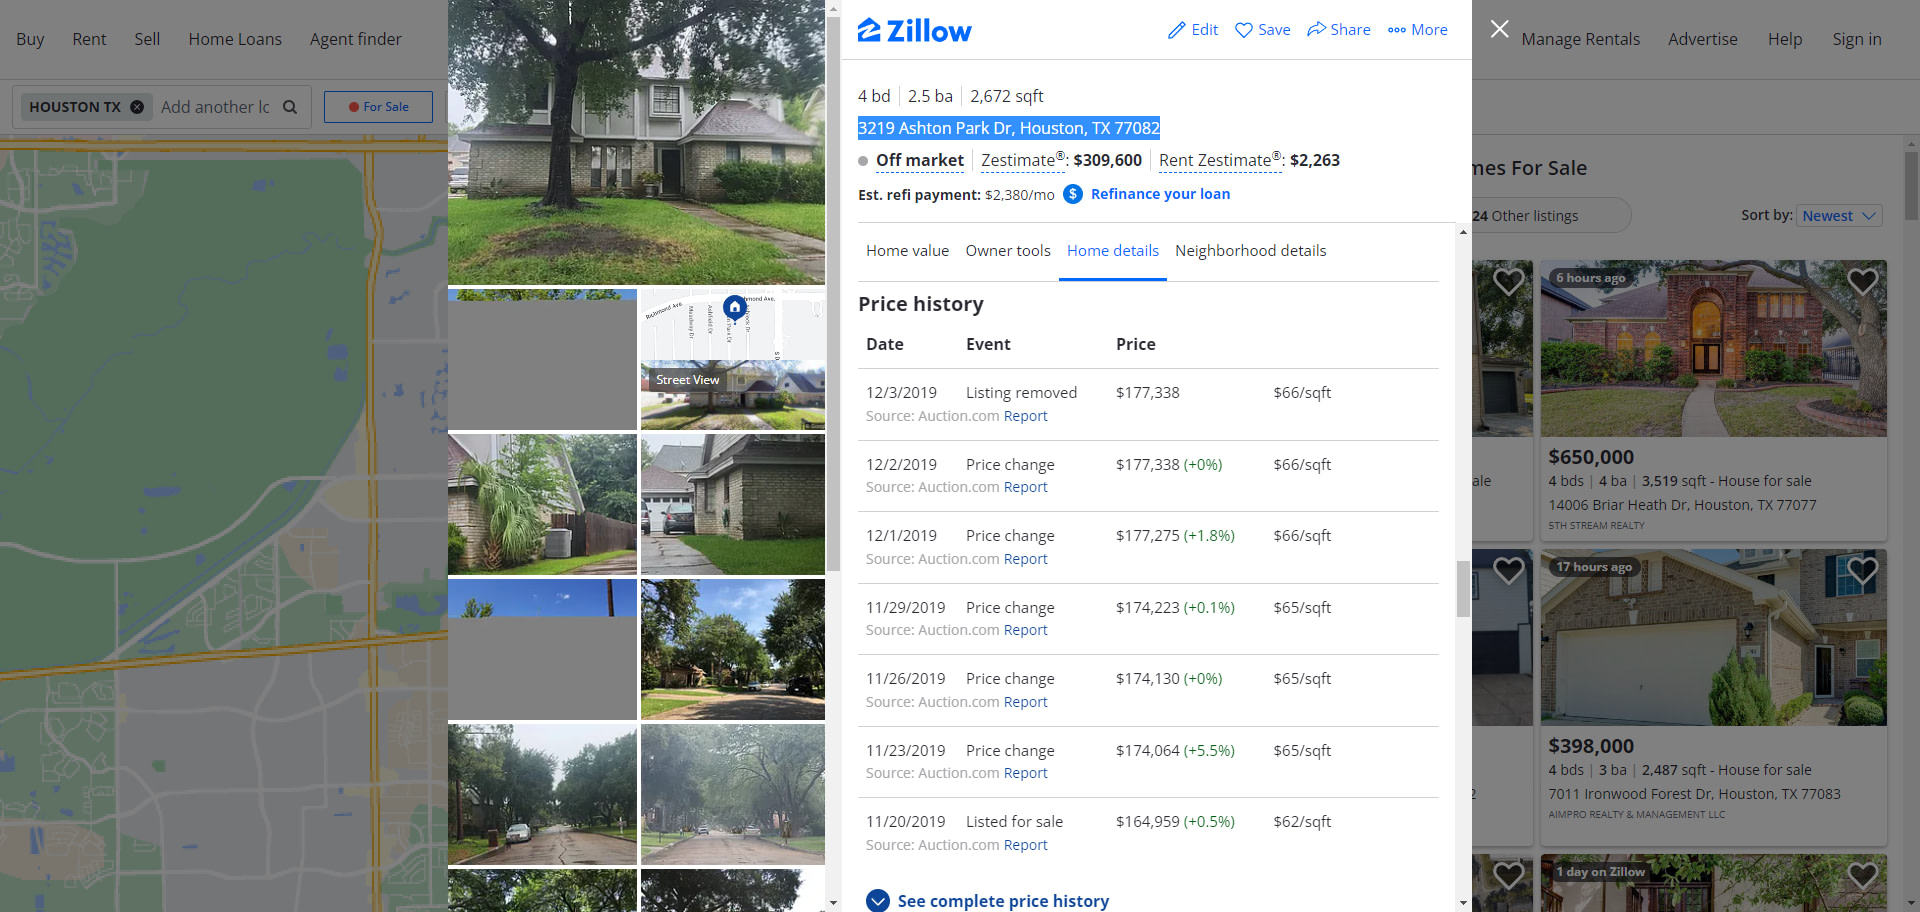Open the Sell menu
This screenshot has height=912, width=1920.
(x=147, y=39)
